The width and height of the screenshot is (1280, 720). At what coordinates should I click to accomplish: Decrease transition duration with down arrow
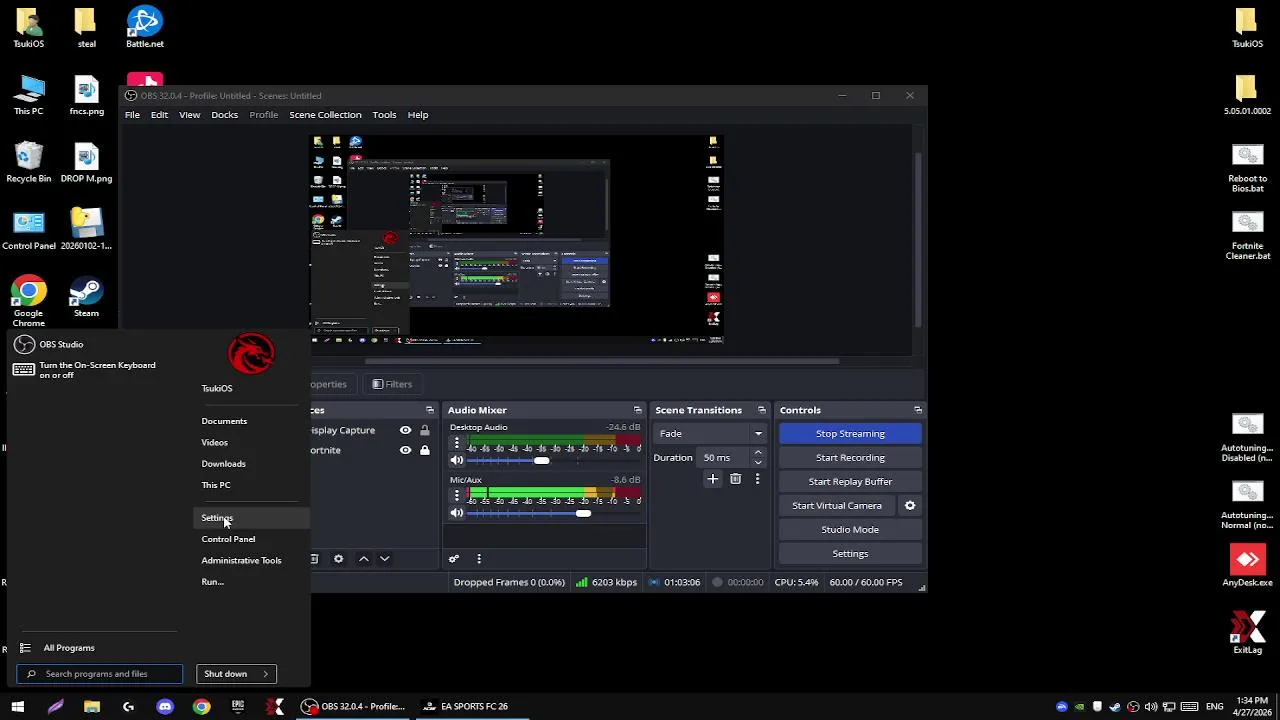(758, 463)
